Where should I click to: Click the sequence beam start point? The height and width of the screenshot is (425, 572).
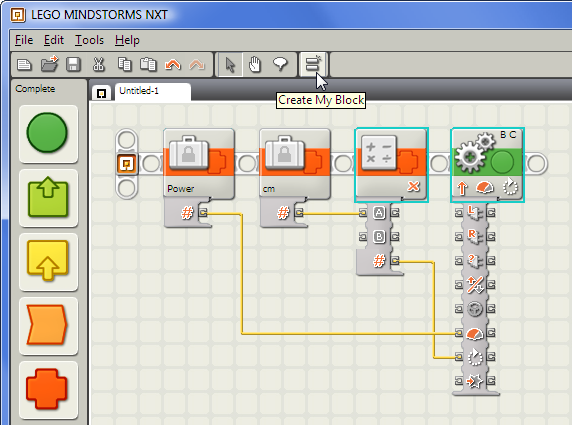(126, 163)
